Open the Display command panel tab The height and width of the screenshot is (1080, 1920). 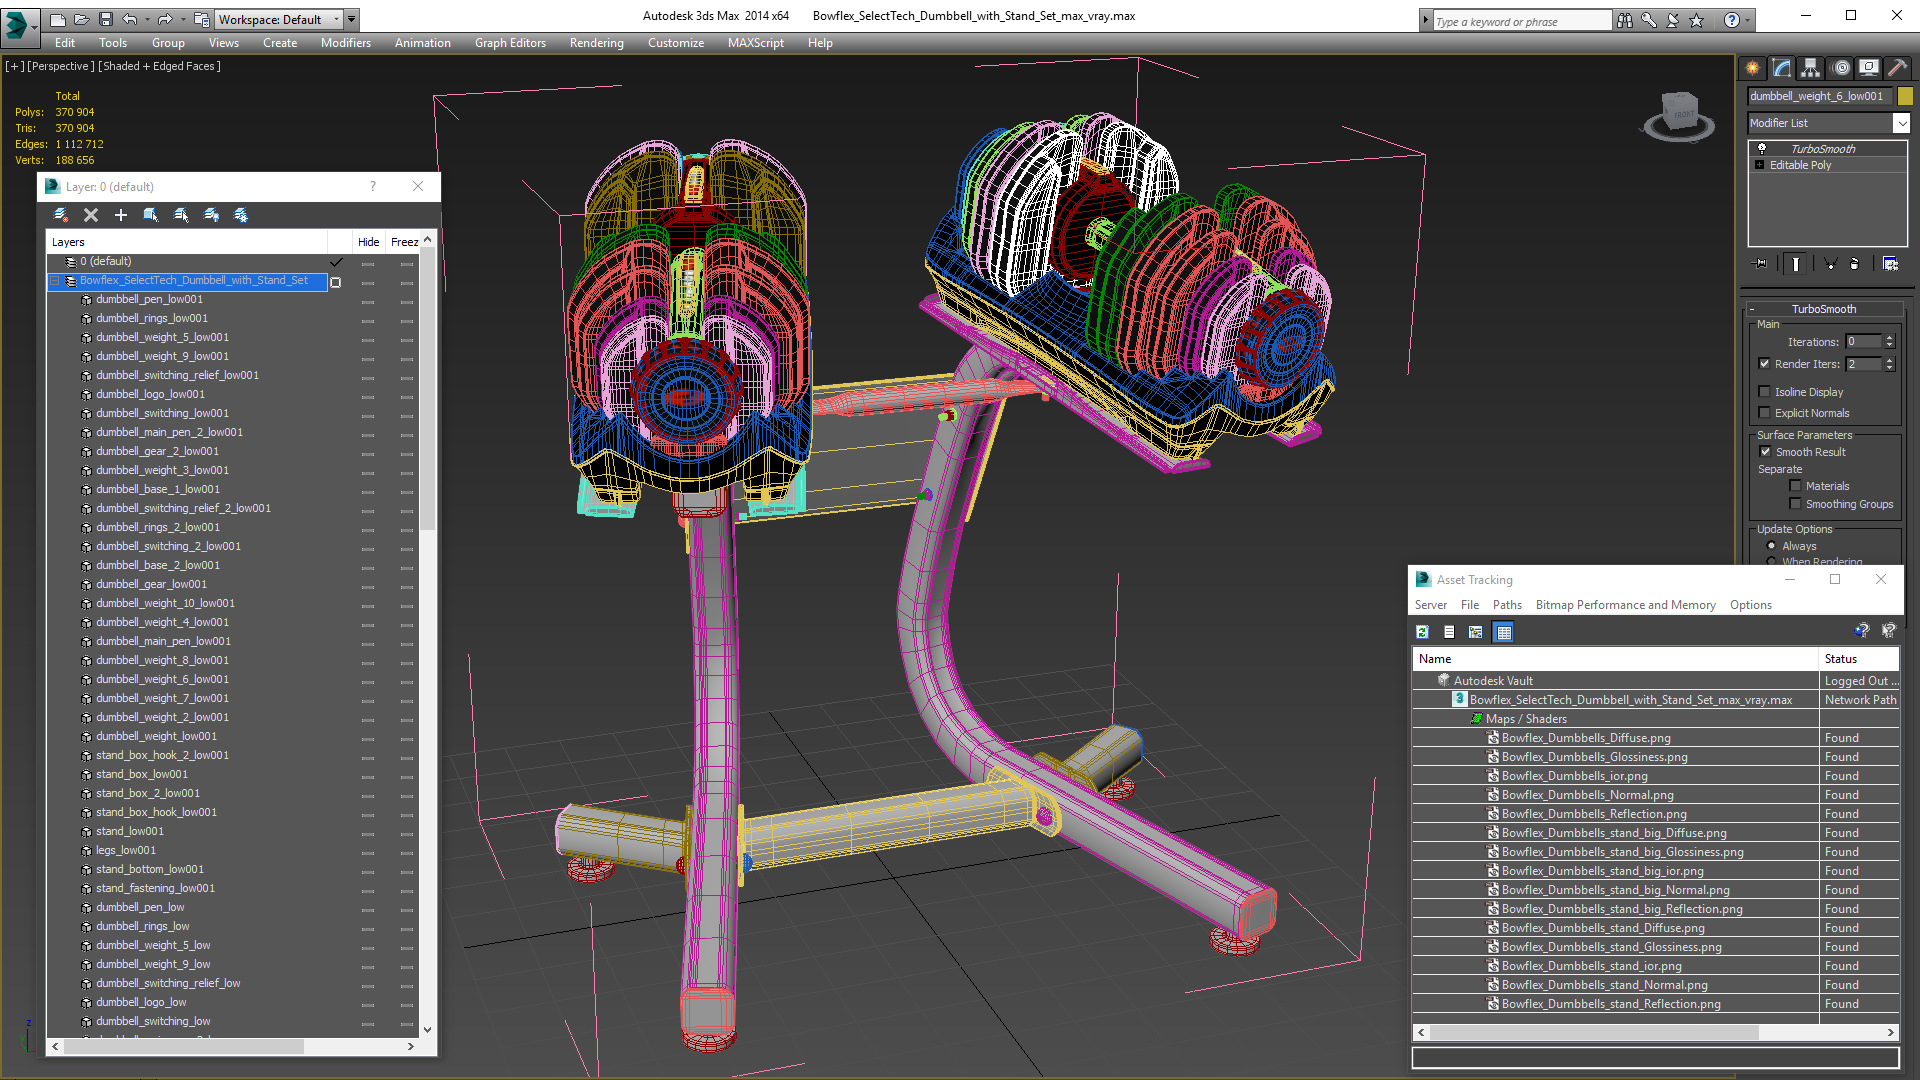pos(1869,68)
